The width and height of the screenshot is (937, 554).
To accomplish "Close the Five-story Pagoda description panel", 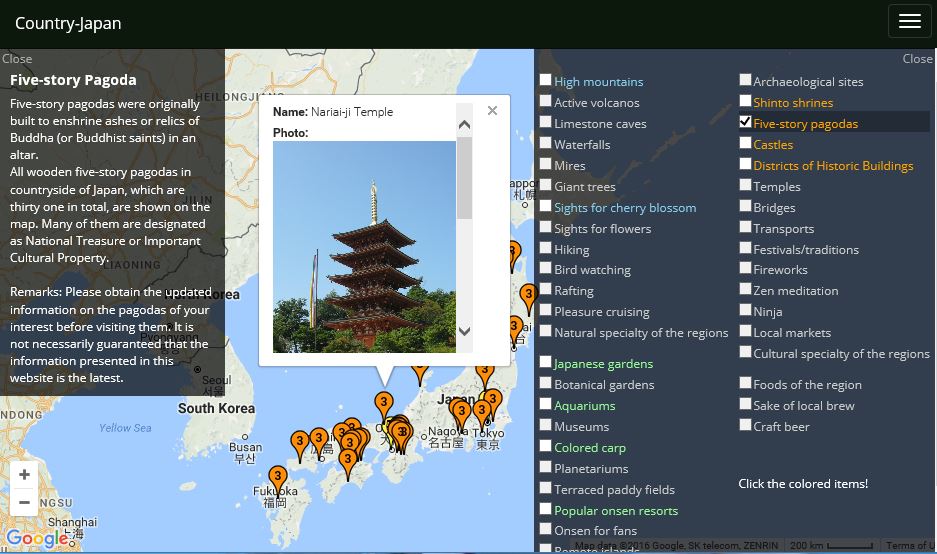I will (x=17, y=59).
